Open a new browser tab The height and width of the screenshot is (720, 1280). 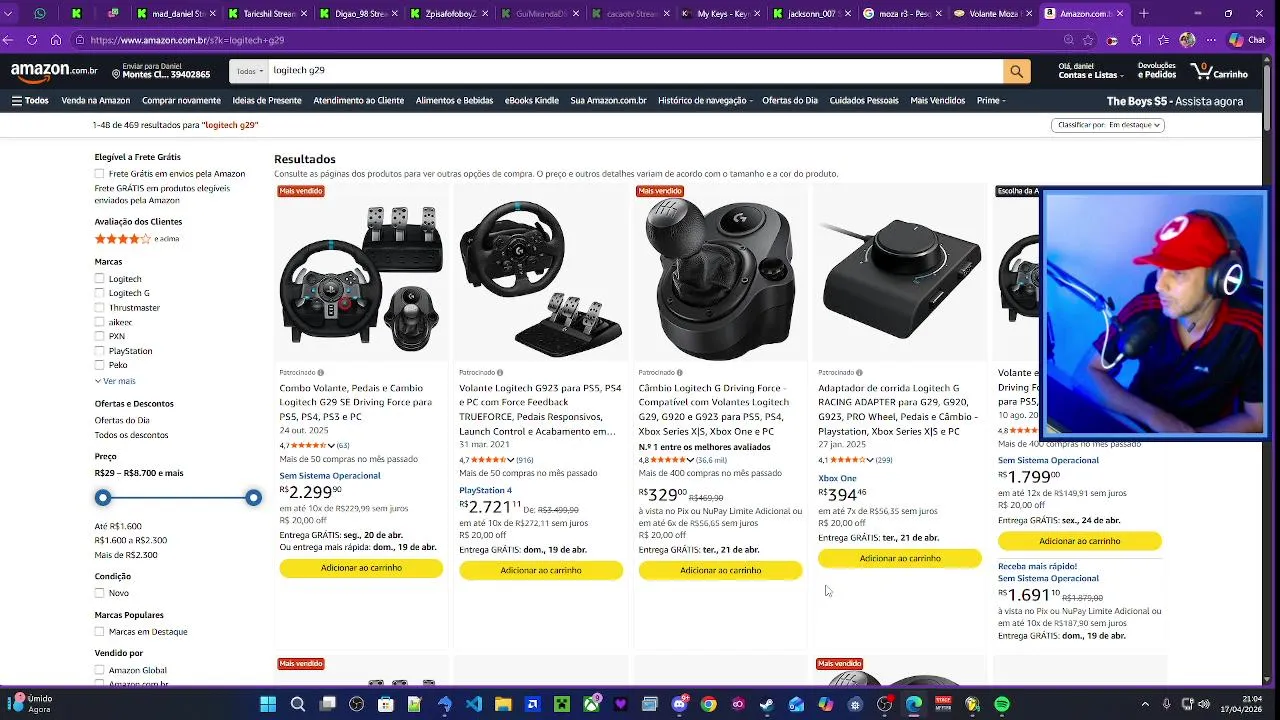[1144, 14]
